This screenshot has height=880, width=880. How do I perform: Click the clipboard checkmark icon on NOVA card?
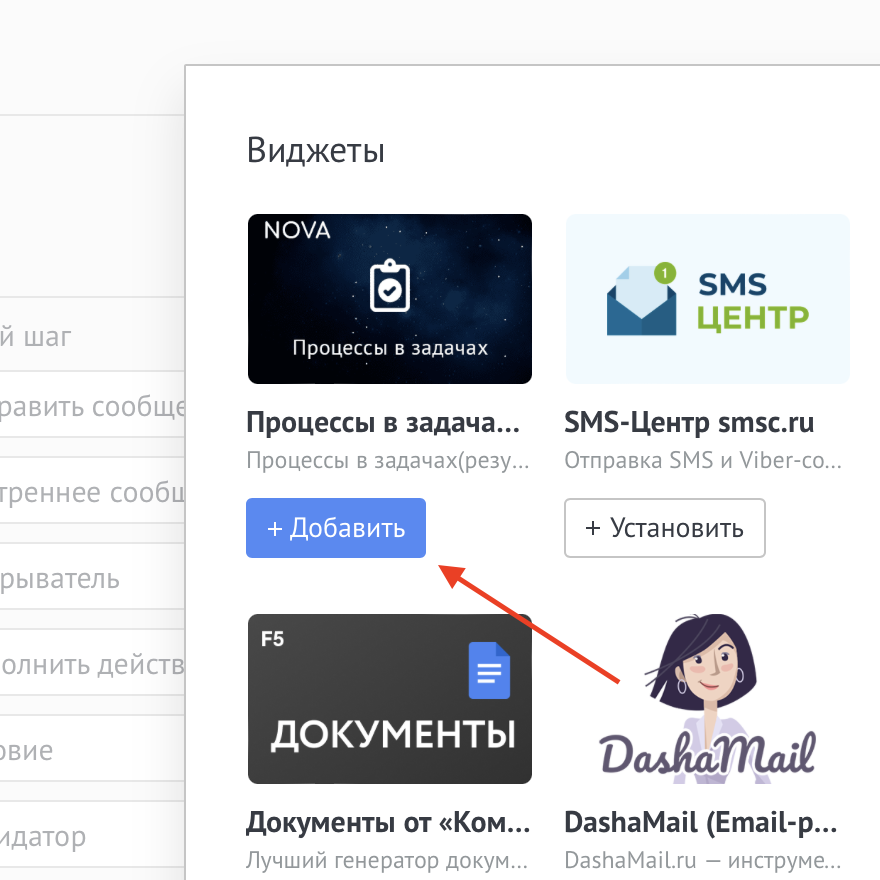click(388, 287)
